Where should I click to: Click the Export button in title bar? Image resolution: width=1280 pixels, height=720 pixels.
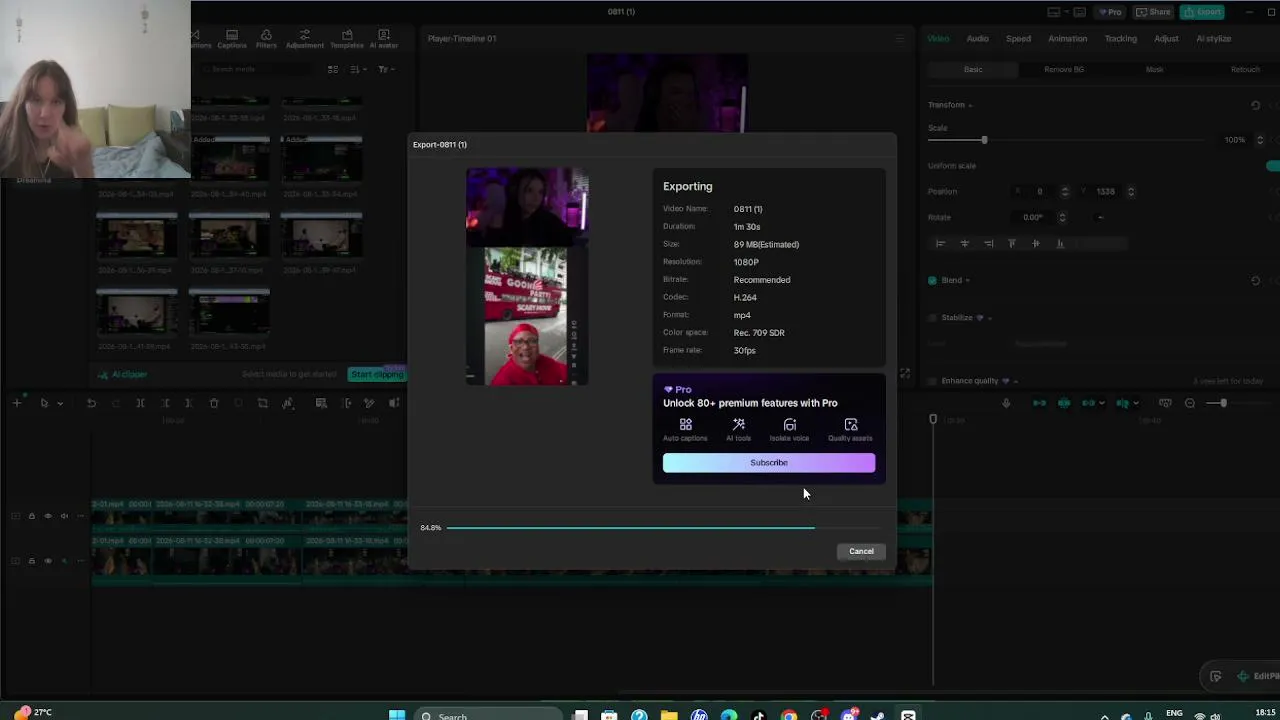1203,12
